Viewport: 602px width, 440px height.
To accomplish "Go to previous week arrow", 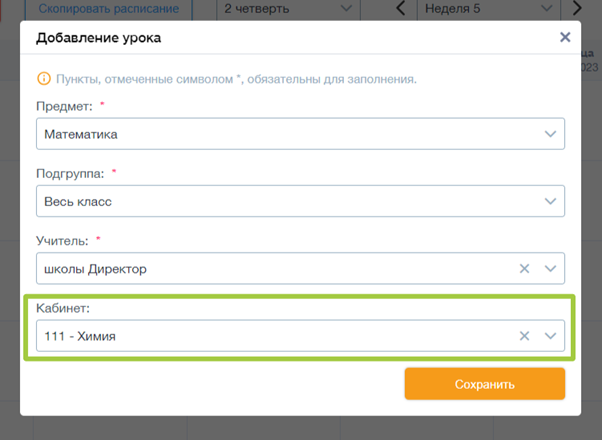I will tap(400, 8).
